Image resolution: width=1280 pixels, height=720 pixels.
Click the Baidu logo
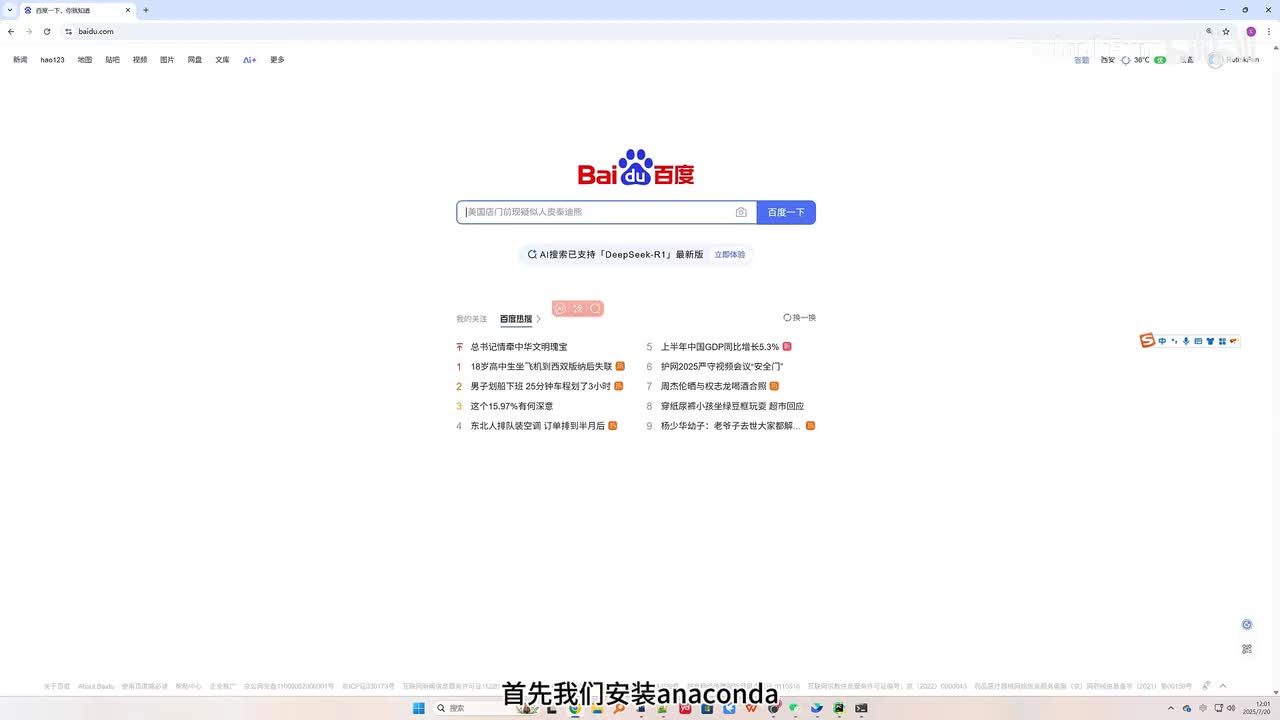(636, 169)
